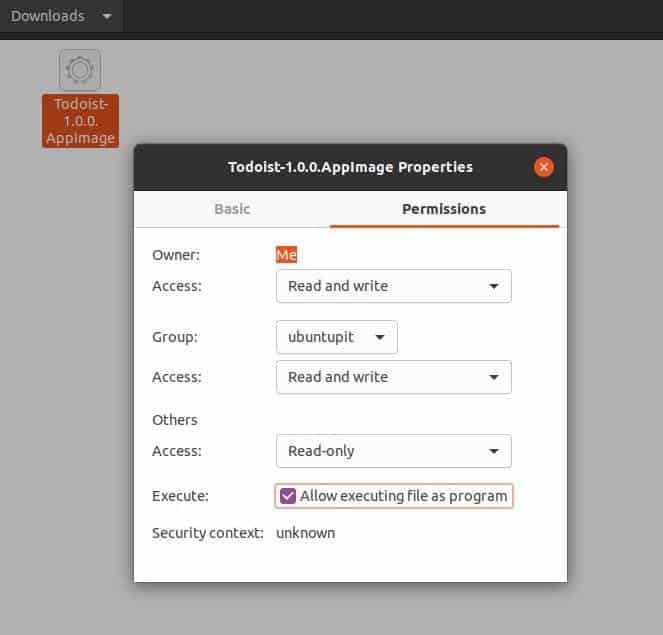Click the dialog title Todoist-1.0.0.AppImage Properties

(350, 167)
